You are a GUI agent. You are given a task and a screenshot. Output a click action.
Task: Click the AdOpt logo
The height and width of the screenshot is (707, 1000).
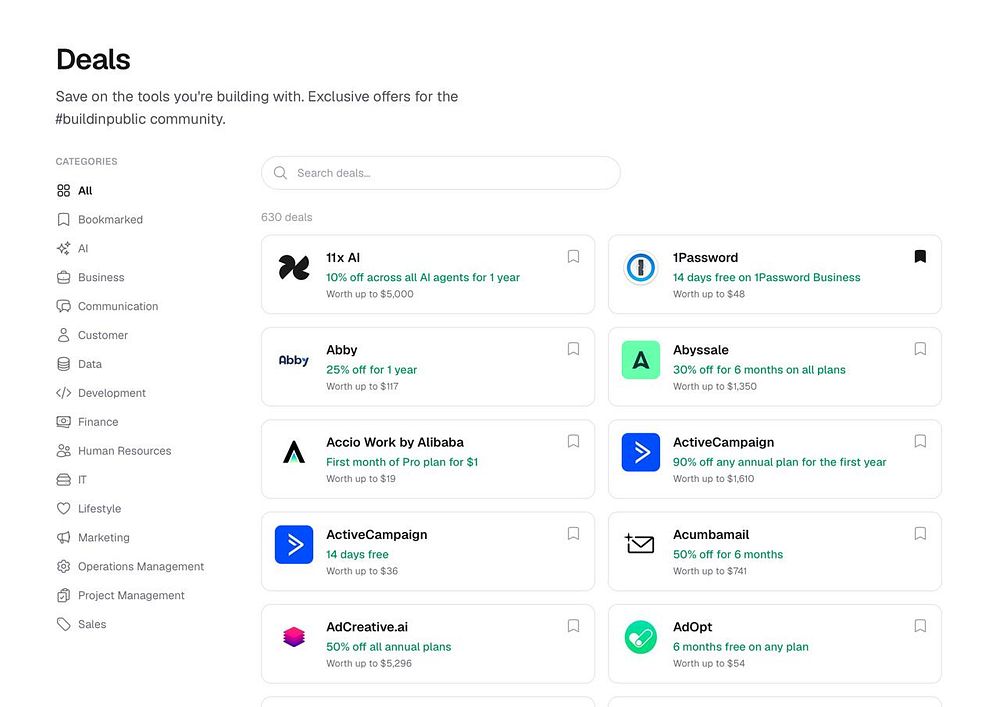click(640, 637)
